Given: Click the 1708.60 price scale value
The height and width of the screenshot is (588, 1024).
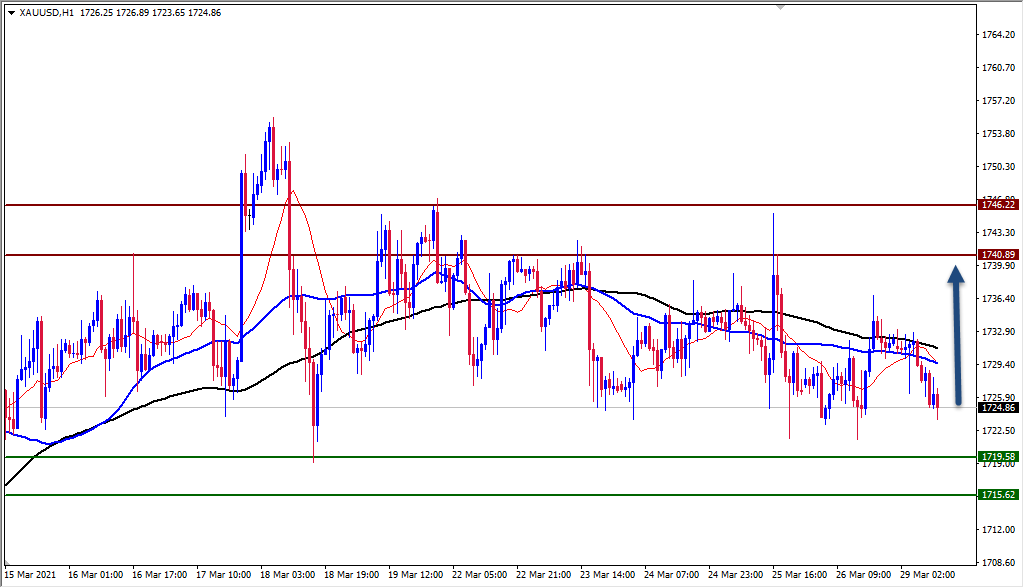Looking at the screenshot, I should point(999,563).
